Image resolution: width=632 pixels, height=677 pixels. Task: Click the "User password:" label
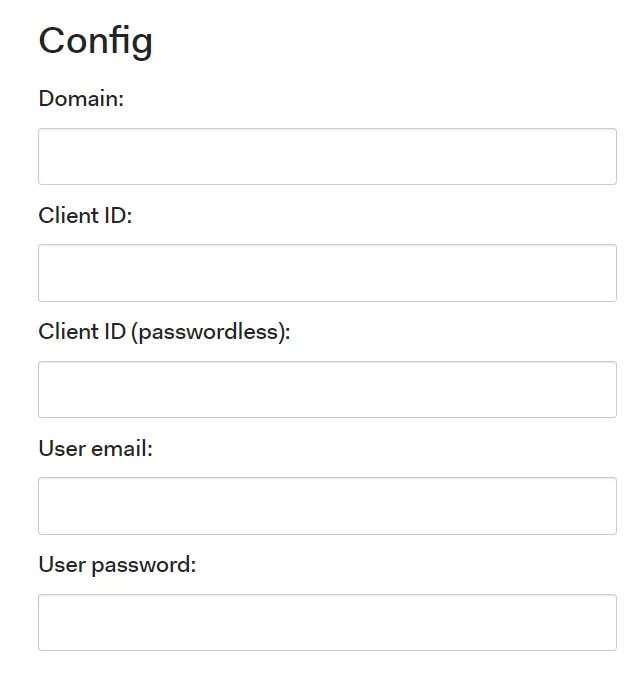coord(117,565)
